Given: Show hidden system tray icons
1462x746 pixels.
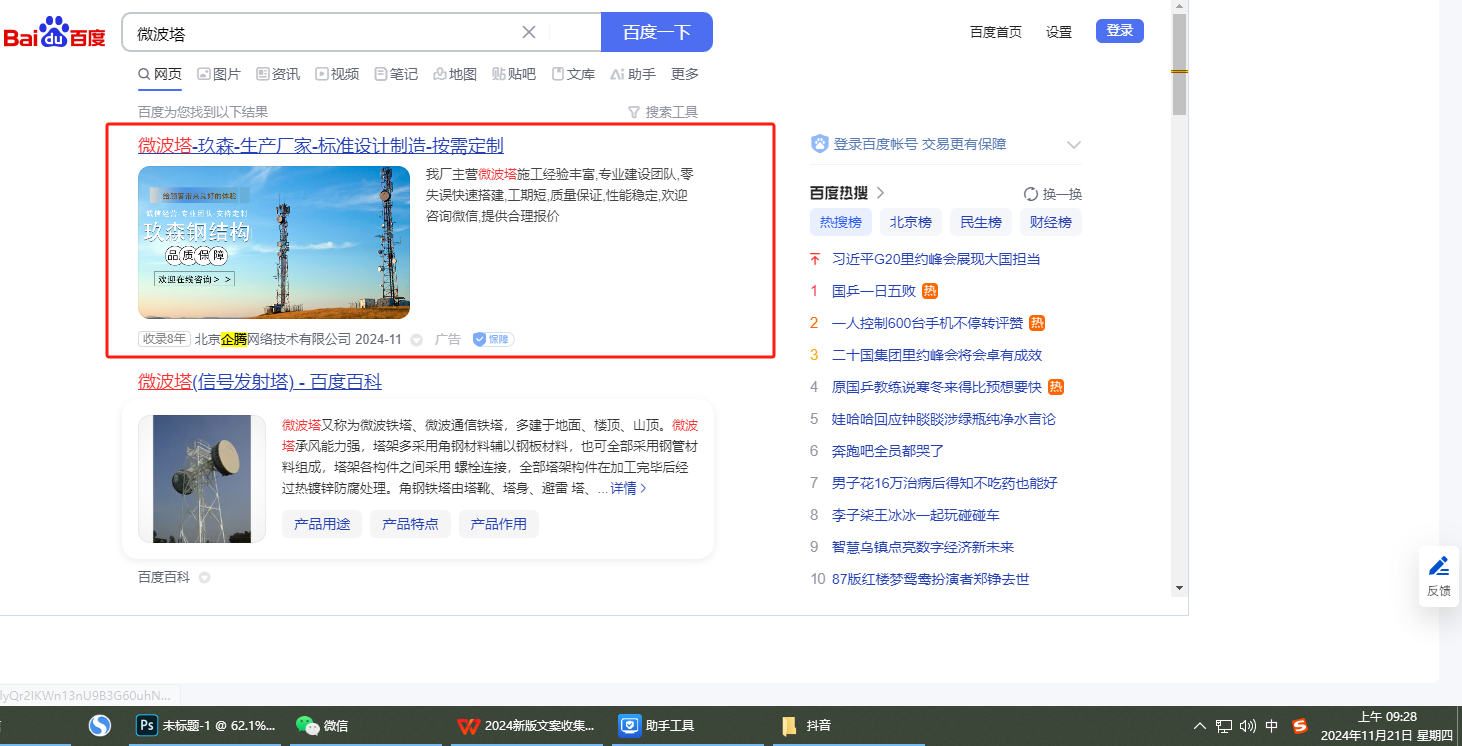Looking at the screenshot, I should coord(1200,726).
